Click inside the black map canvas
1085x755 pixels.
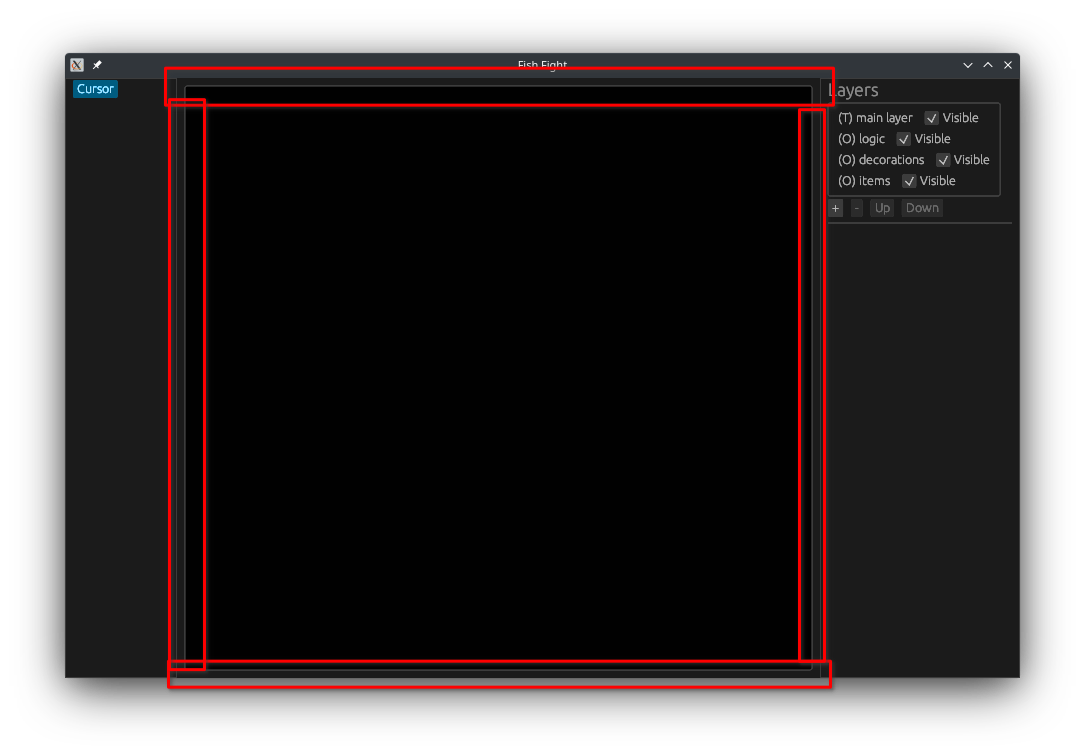(x=500, y=380)
